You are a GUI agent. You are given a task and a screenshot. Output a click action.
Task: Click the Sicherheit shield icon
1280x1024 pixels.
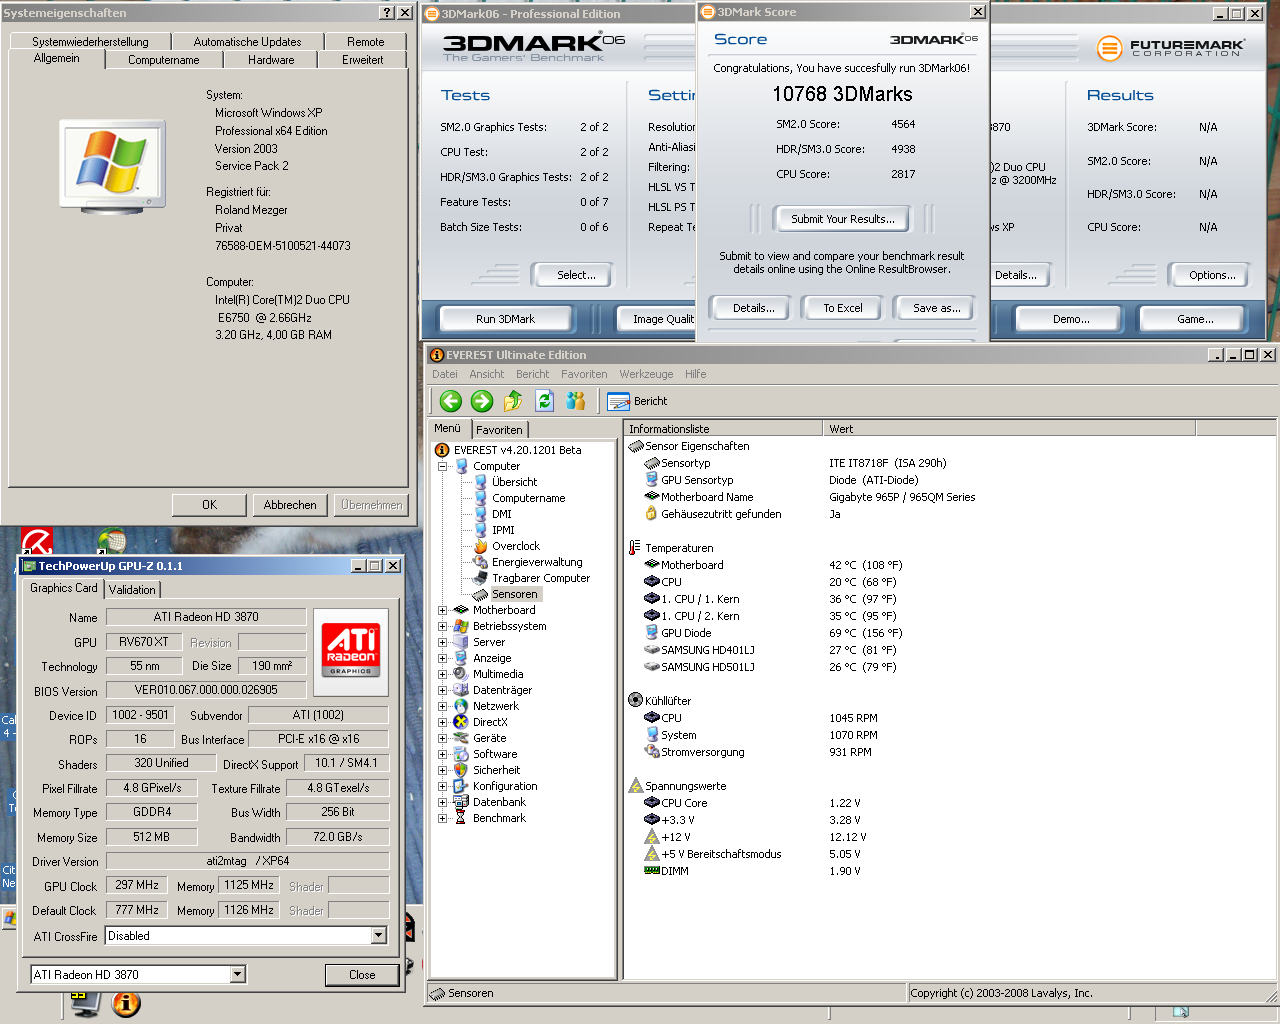coord(461,770)
